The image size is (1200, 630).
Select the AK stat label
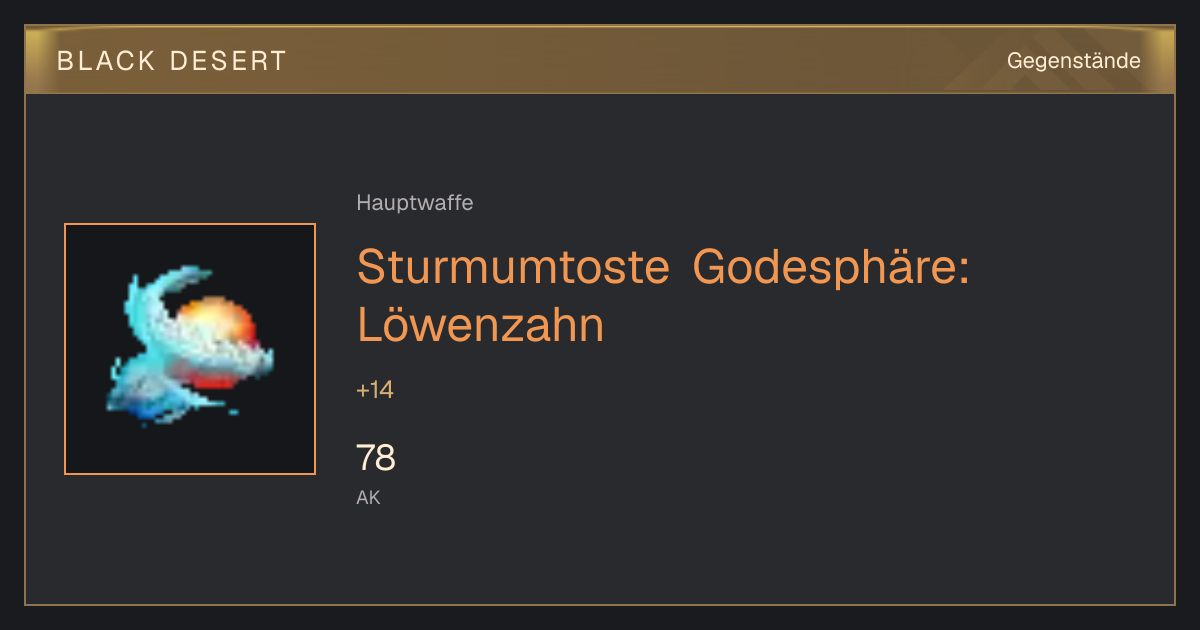pos(368,497)
